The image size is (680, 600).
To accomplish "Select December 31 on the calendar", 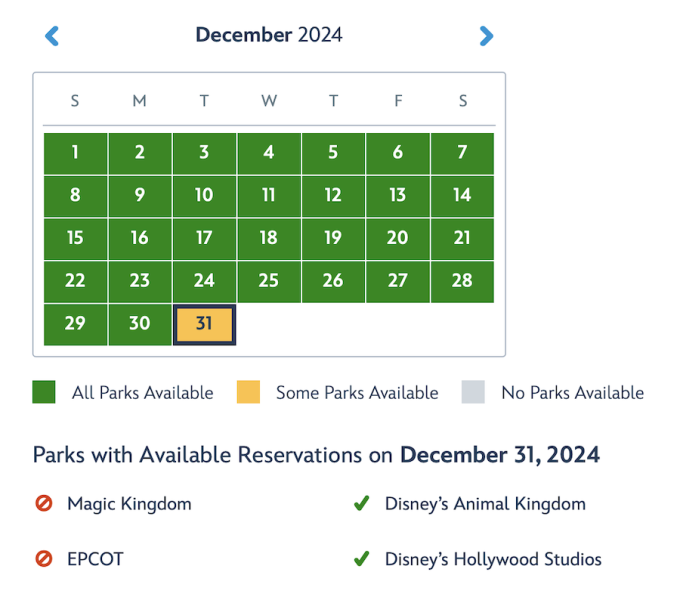I will coord(204,325).
